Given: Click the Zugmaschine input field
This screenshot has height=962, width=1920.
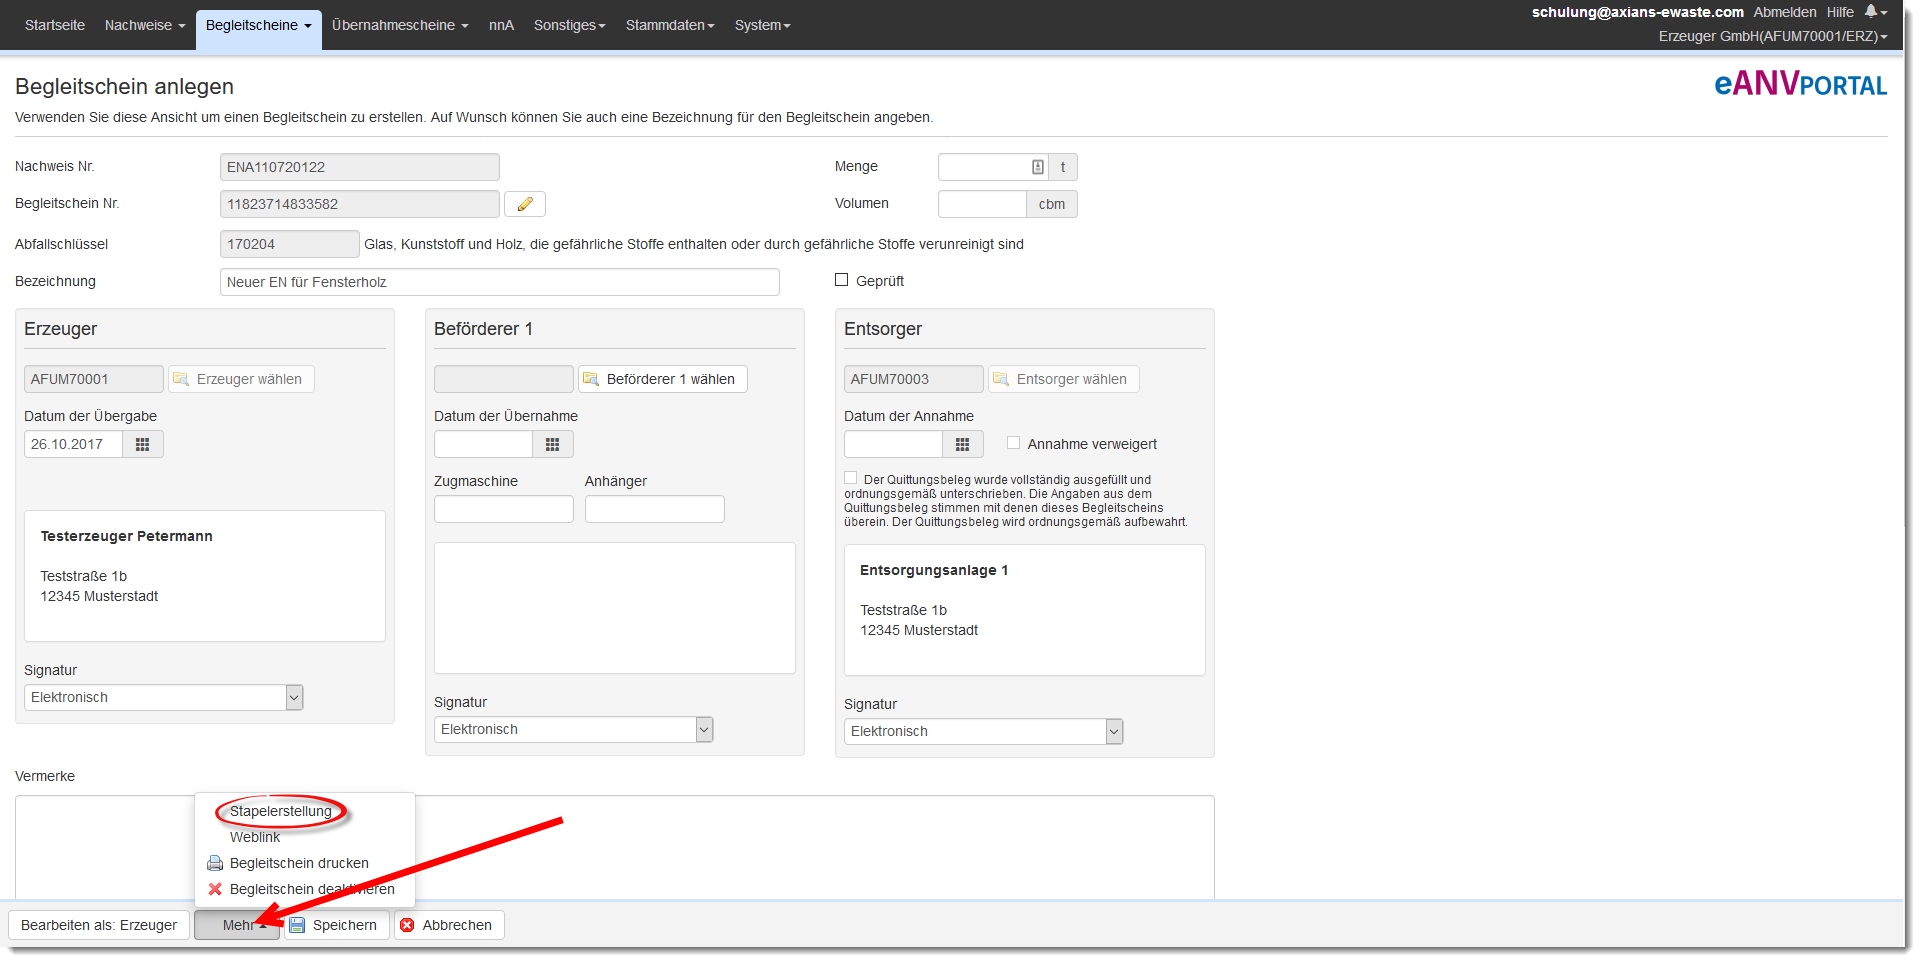Looking at the screenshot, I should 504,509.
